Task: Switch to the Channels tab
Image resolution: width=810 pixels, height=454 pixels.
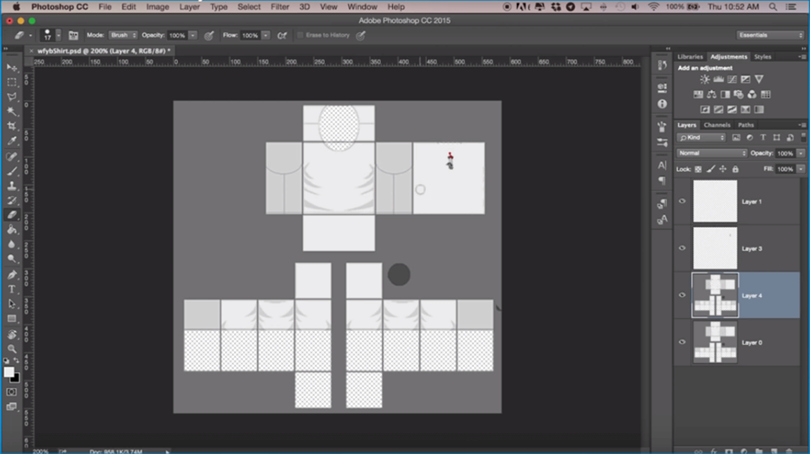Action: tap(716, 125)
